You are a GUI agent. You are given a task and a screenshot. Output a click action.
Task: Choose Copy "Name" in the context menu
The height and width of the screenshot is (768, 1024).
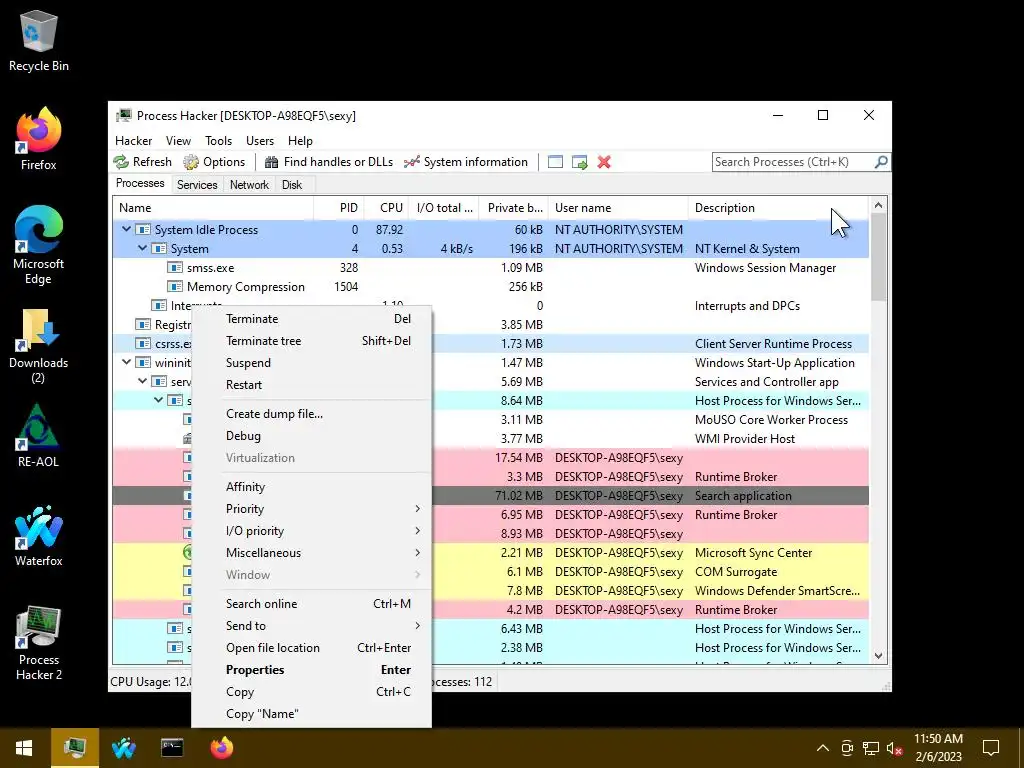pyautogui.click(x=312, y=714)
